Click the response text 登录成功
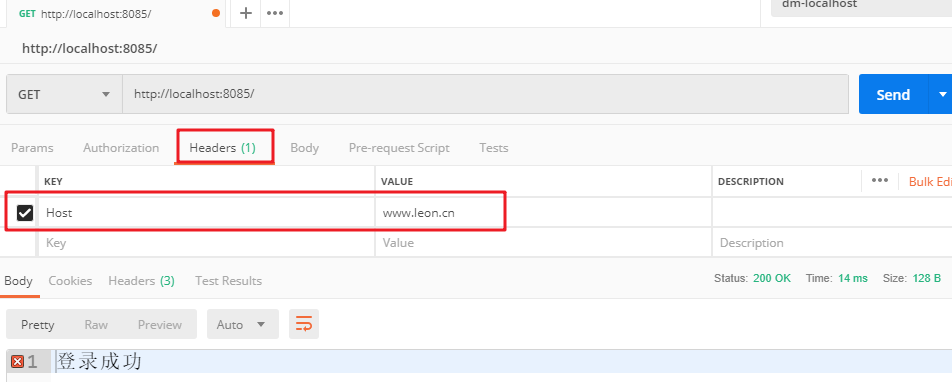 pos(100,361)
